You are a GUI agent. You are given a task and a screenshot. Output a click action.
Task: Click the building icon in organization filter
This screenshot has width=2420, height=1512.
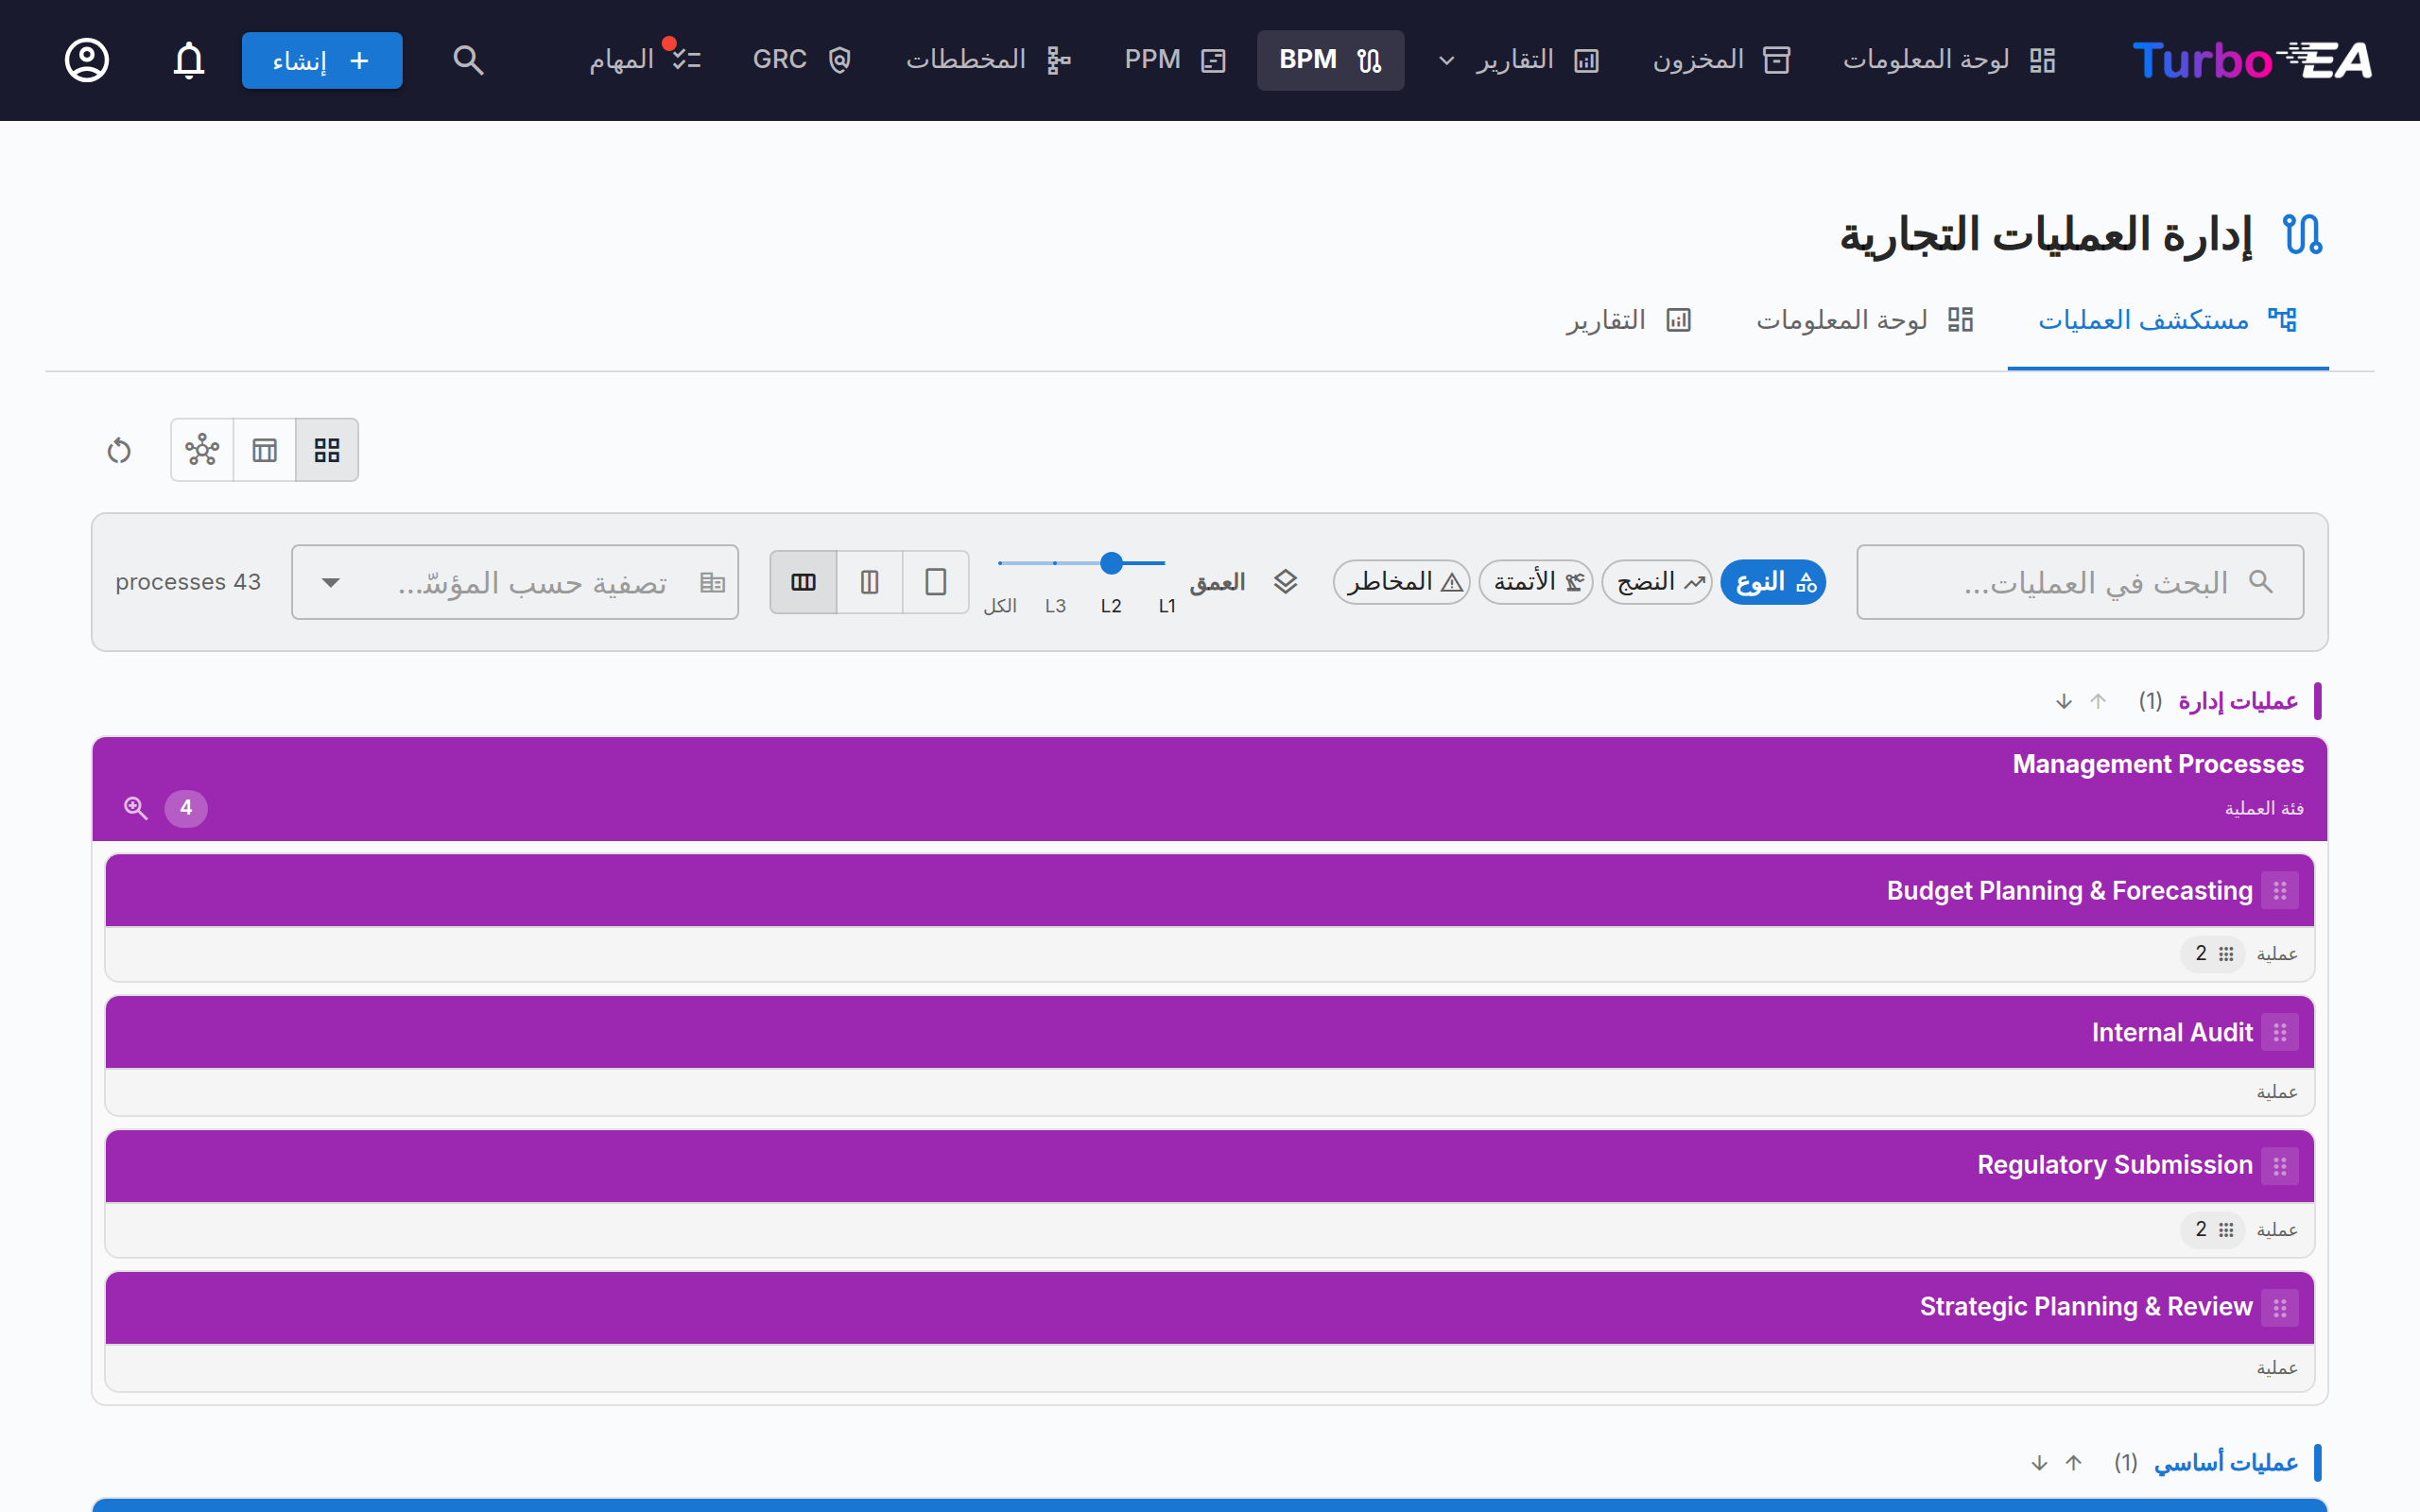[712, 582]
